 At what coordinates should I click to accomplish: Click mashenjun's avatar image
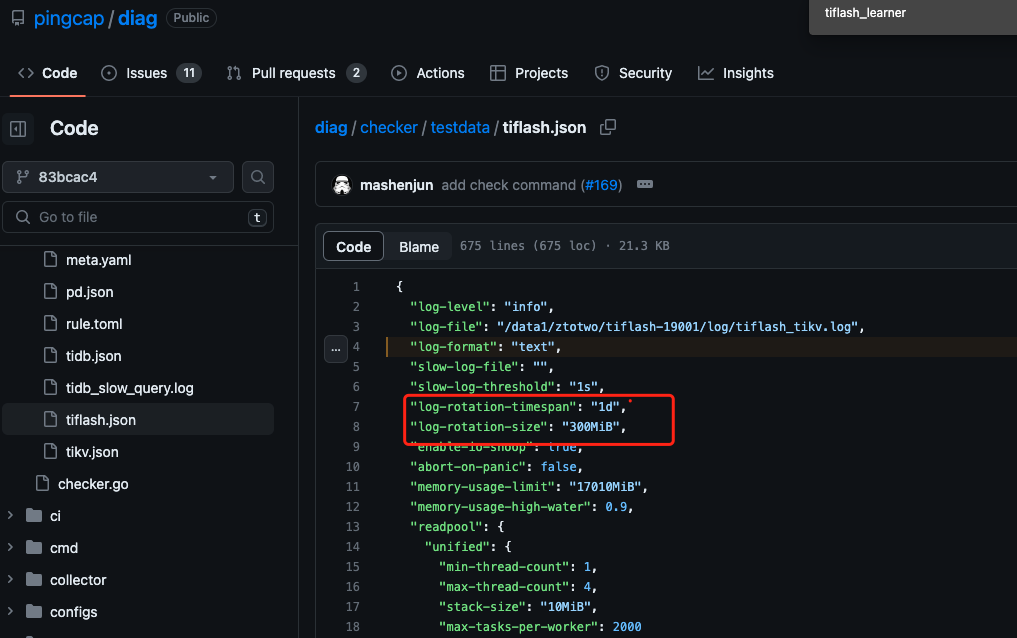[342, 185]
